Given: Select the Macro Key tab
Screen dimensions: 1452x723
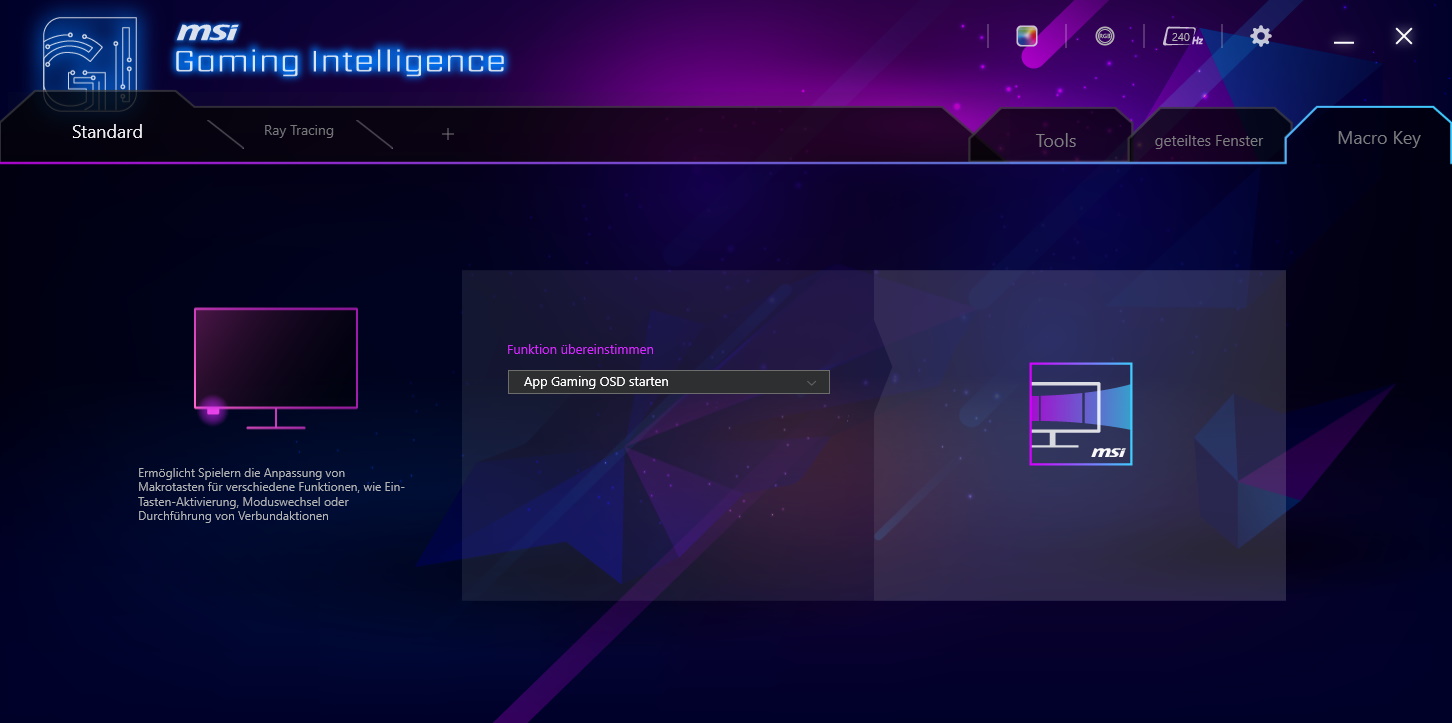Looking at the screenshot, I should click(1378, 138).
